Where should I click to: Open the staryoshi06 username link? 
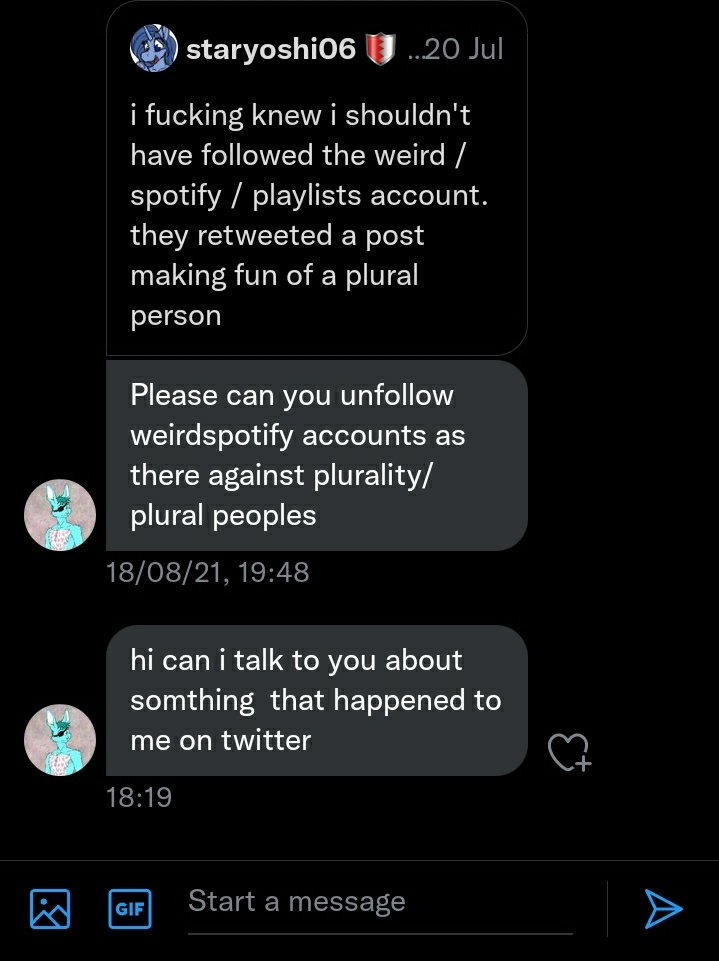click(x=271, y=49)
